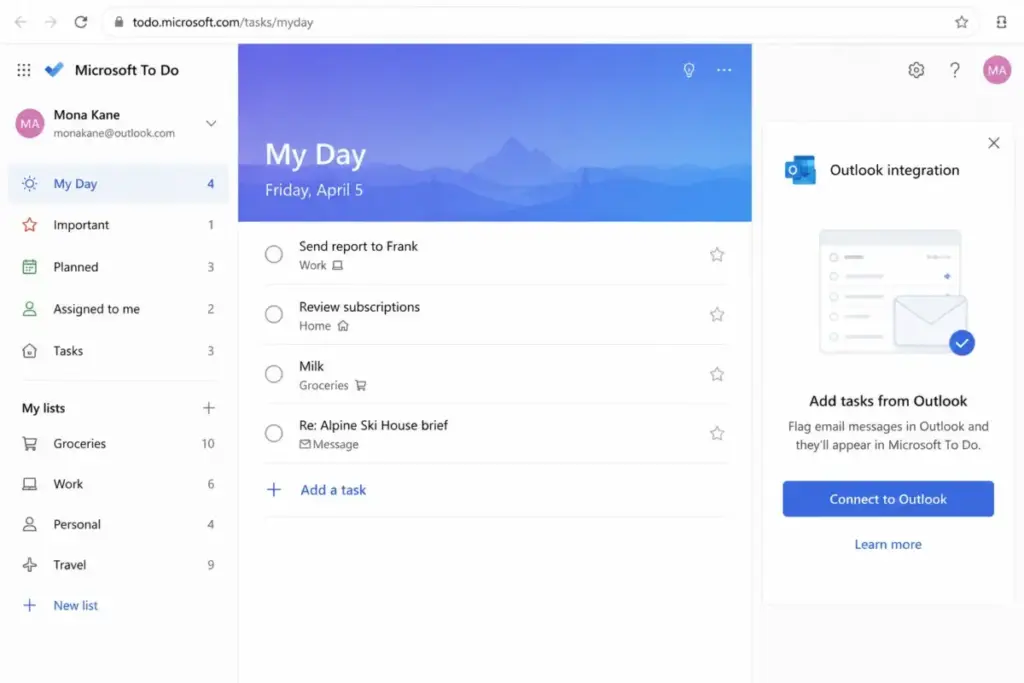The height and width of the screenshot is (683, 1024).
Task: Bookmark this page with the star icon
Action: [961, 22]
